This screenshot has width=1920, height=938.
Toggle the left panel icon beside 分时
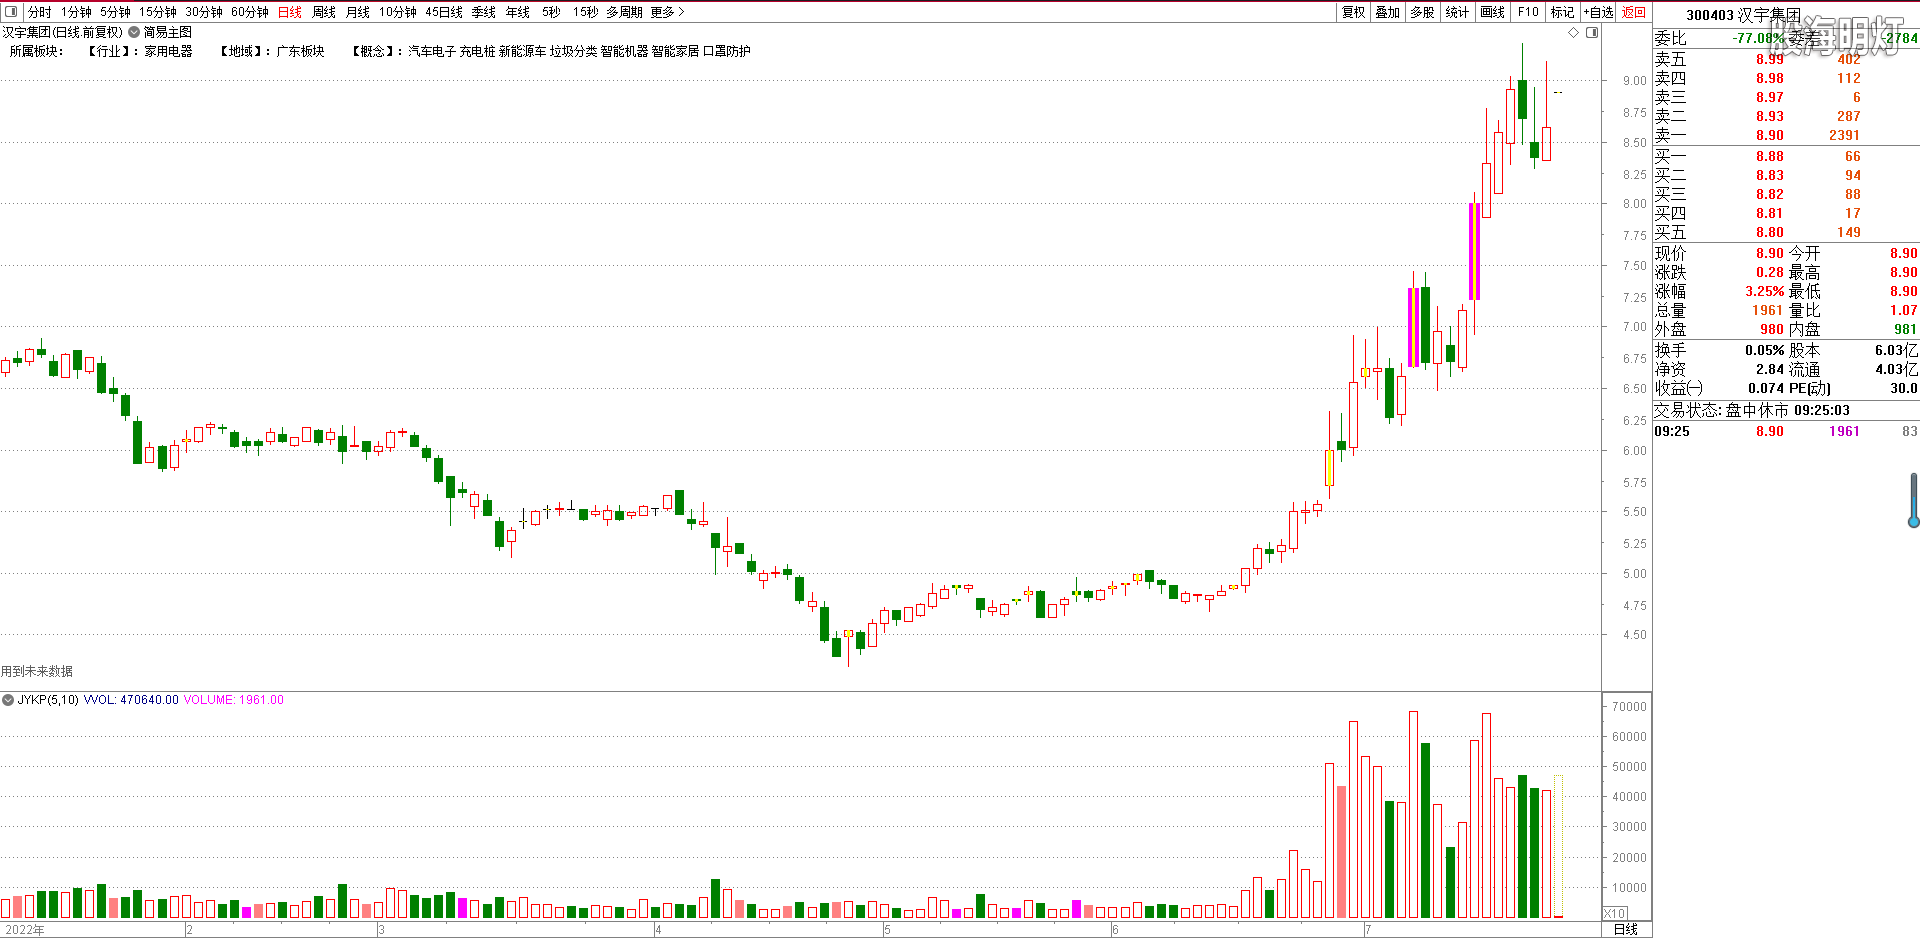point(11,12)
